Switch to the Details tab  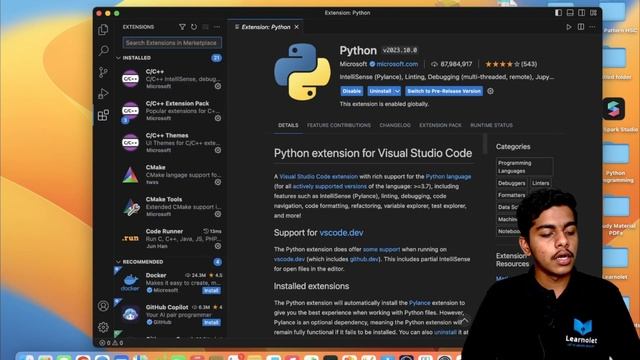tap(288, 125)
